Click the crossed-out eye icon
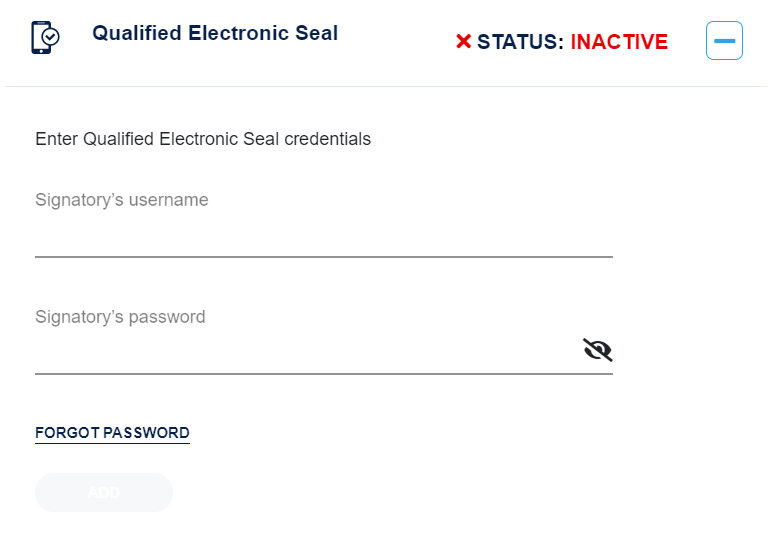Screen dimensions: 776x534 click(x=597, y=349)
